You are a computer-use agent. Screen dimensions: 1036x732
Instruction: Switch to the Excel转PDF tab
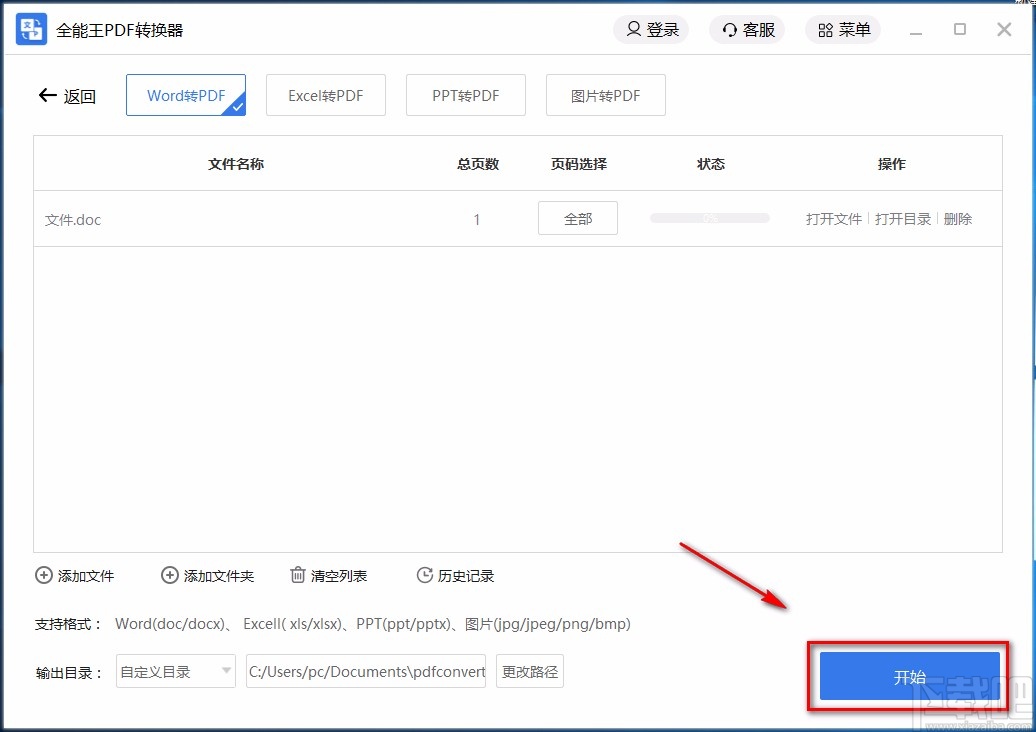[325, 94]
